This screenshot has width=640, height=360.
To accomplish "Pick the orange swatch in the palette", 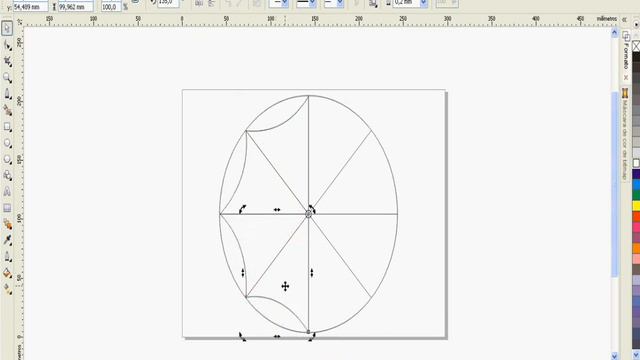I will [x=636, y=248].
